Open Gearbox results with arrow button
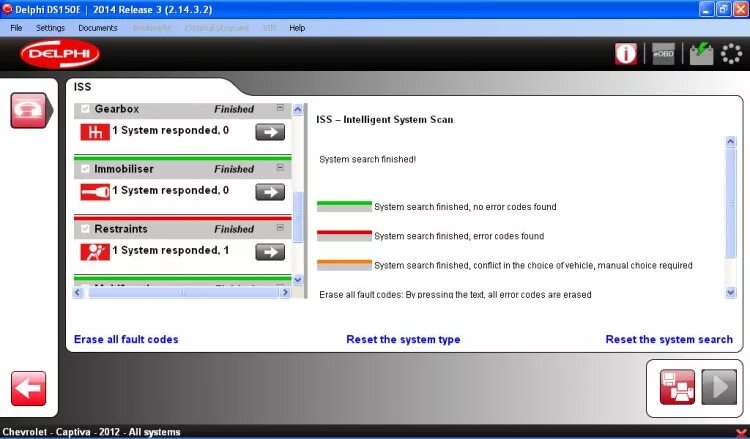 [x=270, y=132]
